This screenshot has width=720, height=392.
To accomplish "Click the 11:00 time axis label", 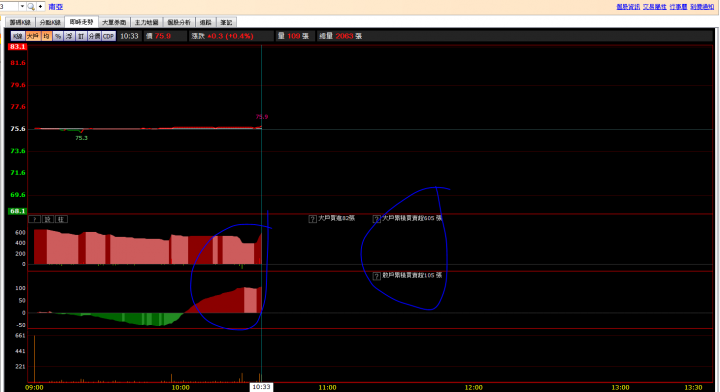I will 327,387.
